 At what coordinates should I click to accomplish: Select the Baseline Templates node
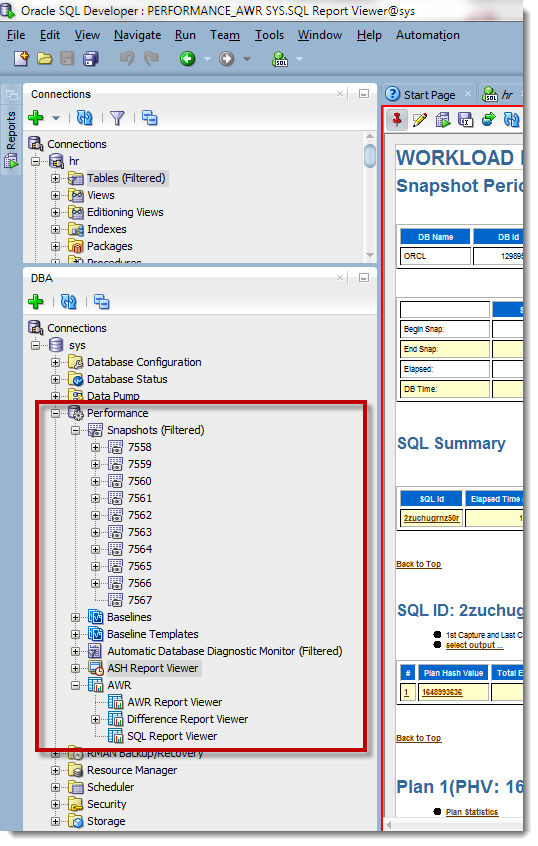tap(152, 634)
